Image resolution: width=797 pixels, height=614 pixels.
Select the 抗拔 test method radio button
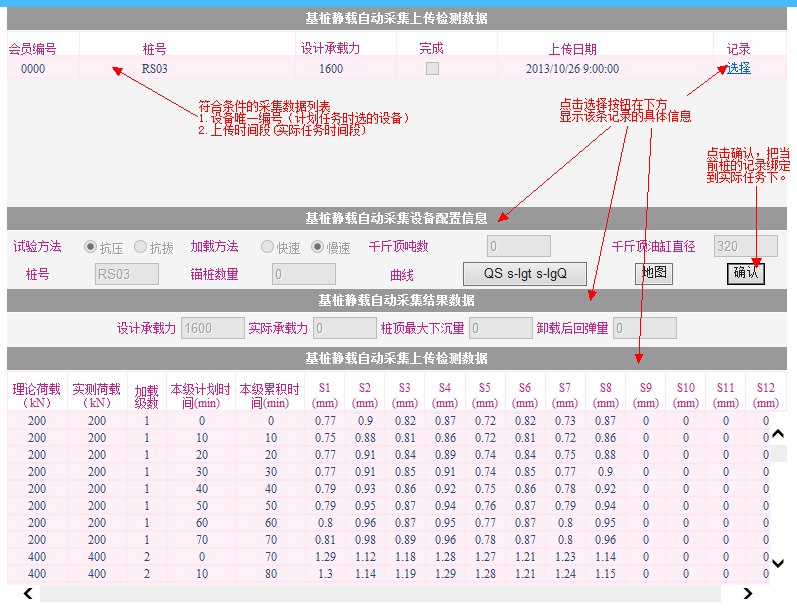(x=140, y=246)
